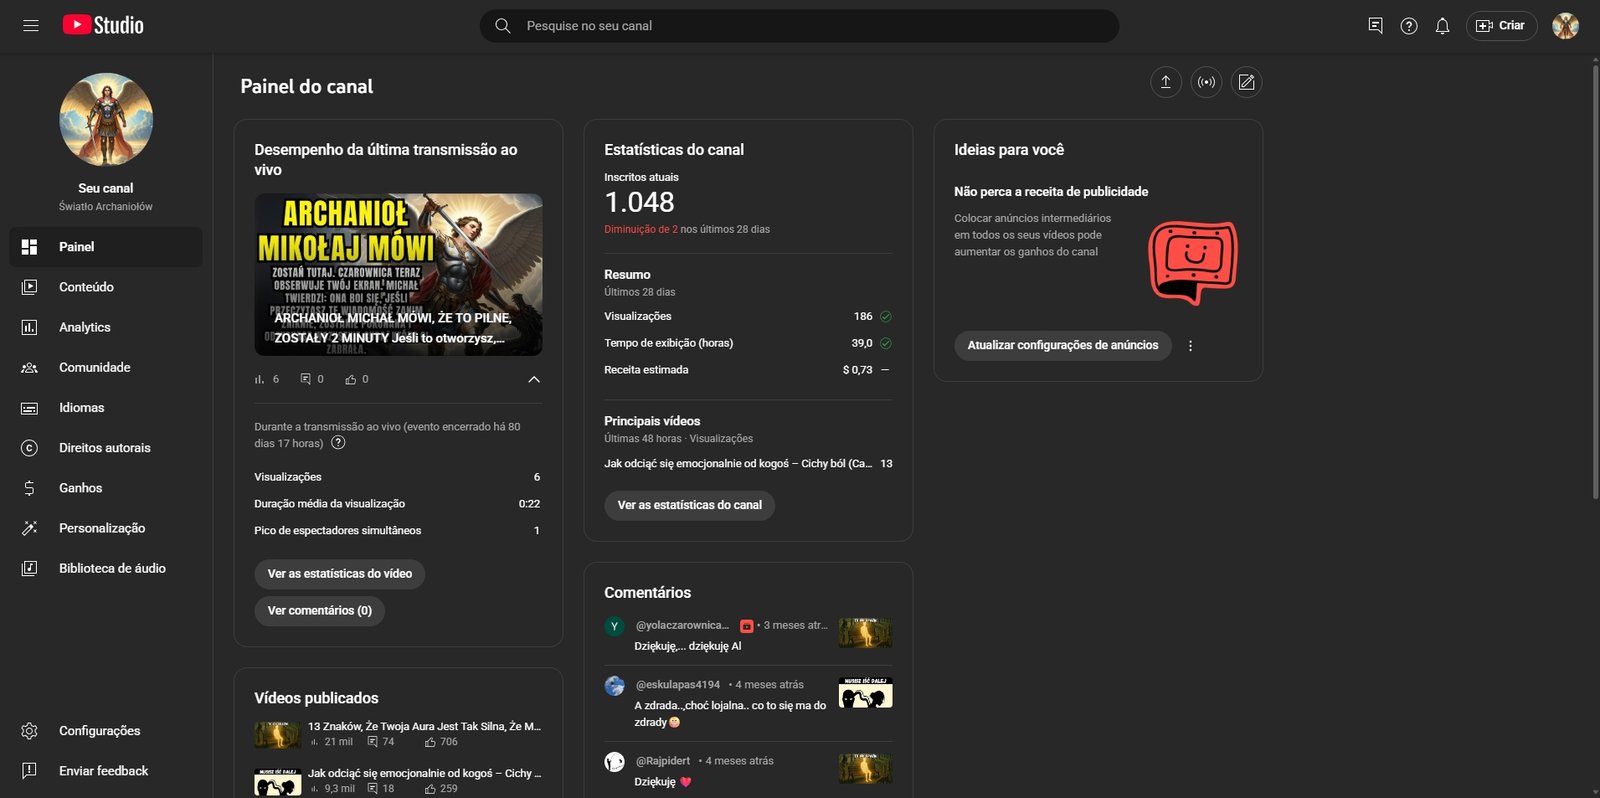Viewport: 1600px width, 798px height.
Task: Click Atualizar configurações de anúncios button
Action: [1062, 345]
